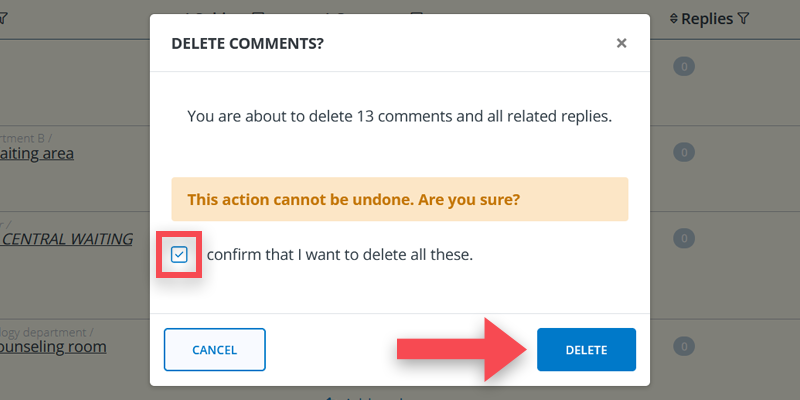Click the Replies column header label
Viewport: 800px width, 400px height.
click(x=707, y=18)
